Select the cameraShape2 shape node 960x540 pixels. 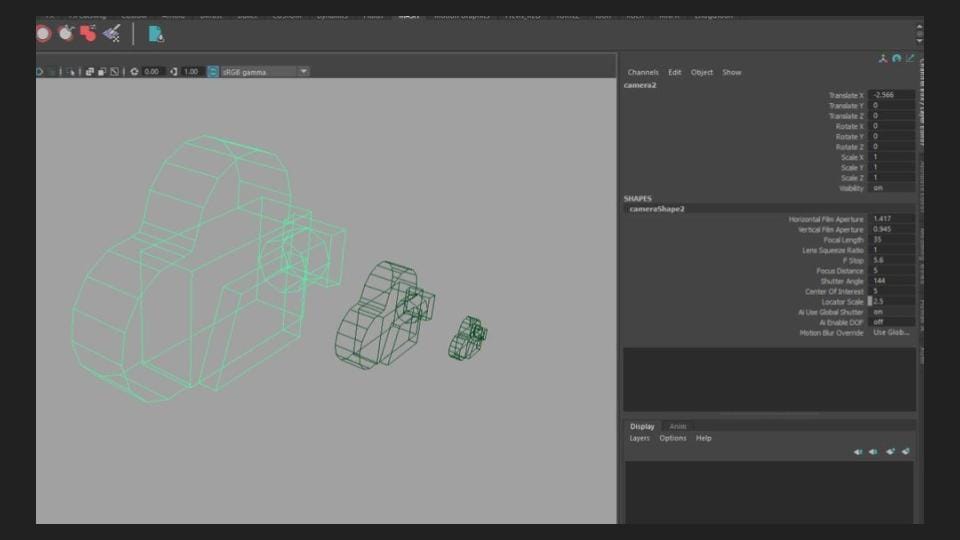[657, 209]
